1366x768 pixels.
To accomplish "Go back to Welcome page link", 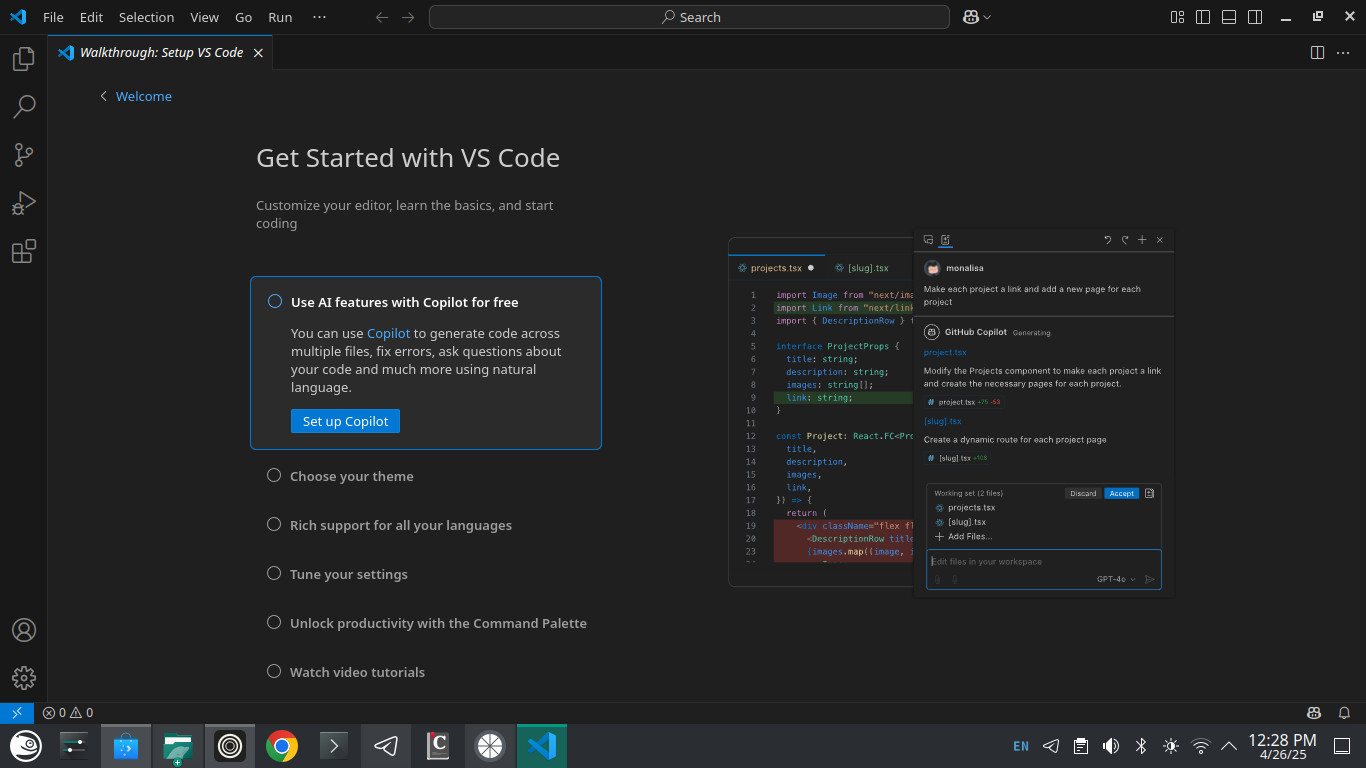I will (135, 96).
